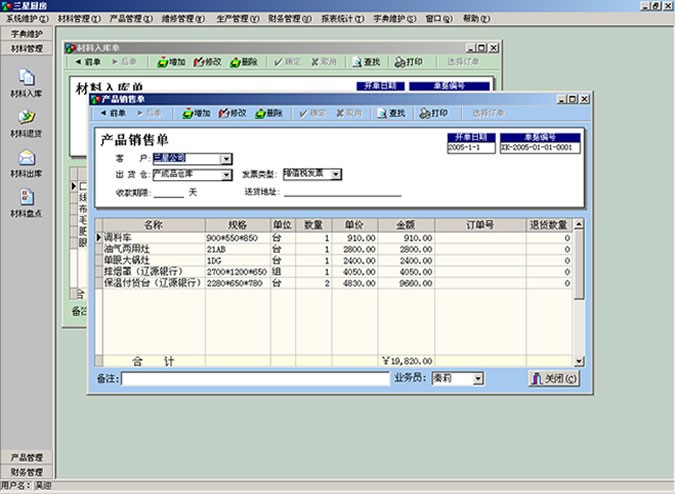Open the 产品管理 menu in menu bar
The image size is (675, 494).
click(128, 19)
